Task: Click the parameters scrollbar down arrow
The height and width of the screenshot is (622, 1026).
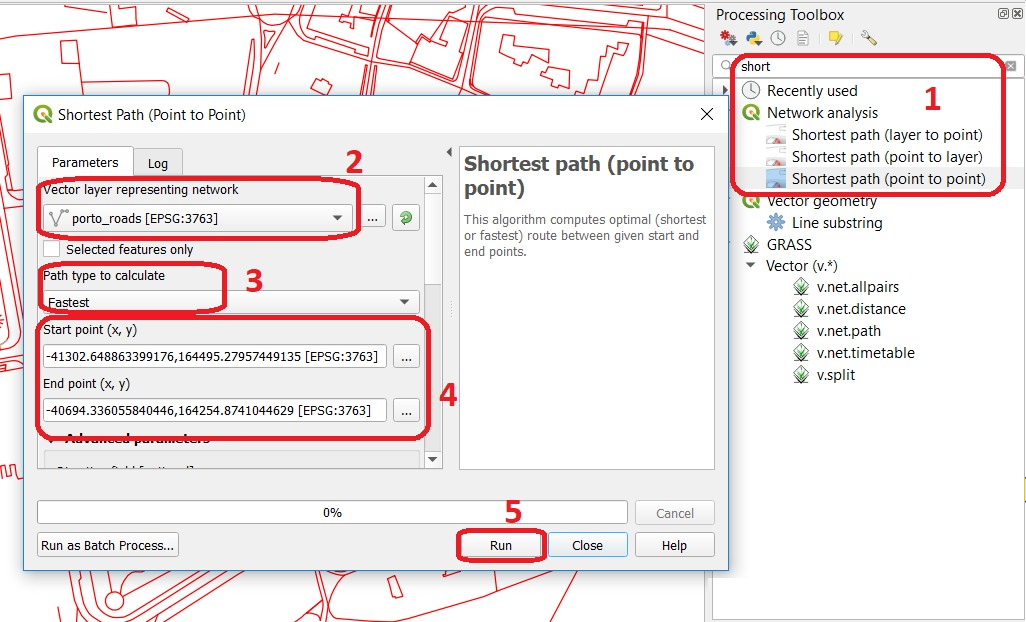Action: pos(433,460)
